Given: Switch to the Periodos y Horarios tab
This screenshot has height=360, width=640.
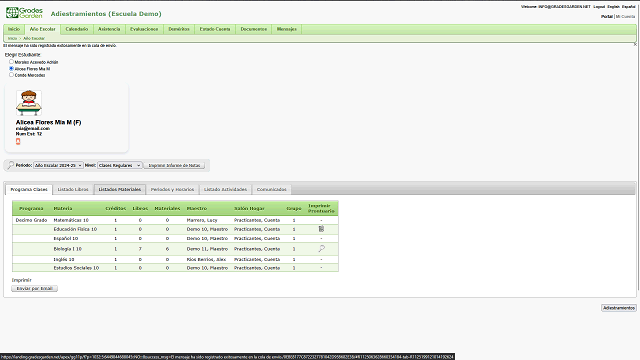Looking at the screenshot, I should [172, 189].
